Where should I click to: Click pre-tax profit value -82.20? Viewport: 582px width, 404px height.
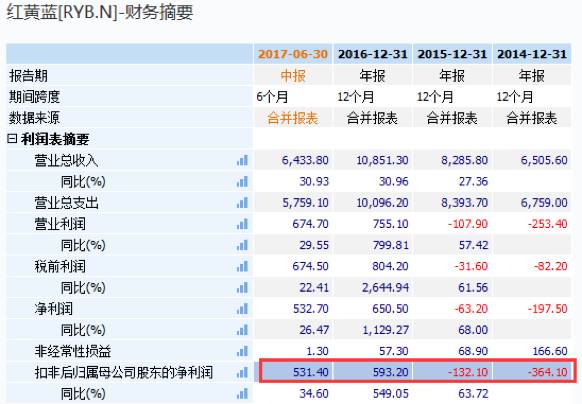(x=551, y=266)
